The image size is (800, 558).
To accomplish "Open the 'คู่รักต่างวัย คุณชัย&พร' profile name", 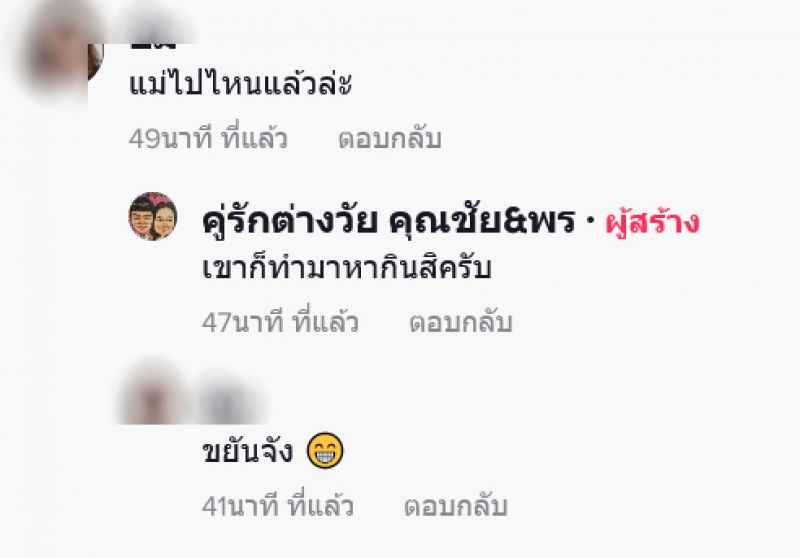I will coord(389,221).
